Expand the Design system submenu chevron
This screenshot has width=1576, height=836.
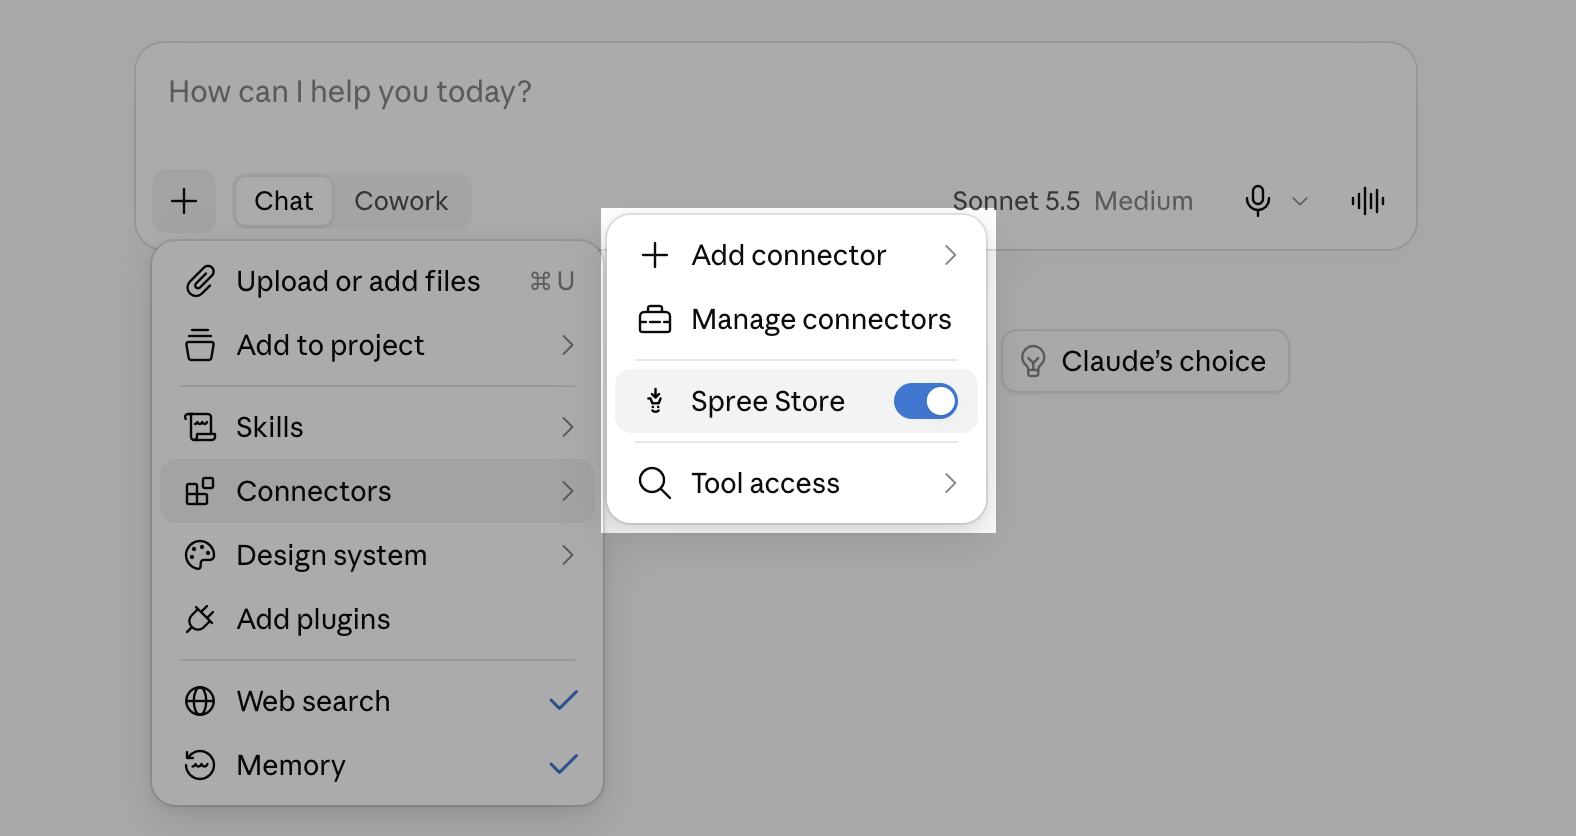568,555
